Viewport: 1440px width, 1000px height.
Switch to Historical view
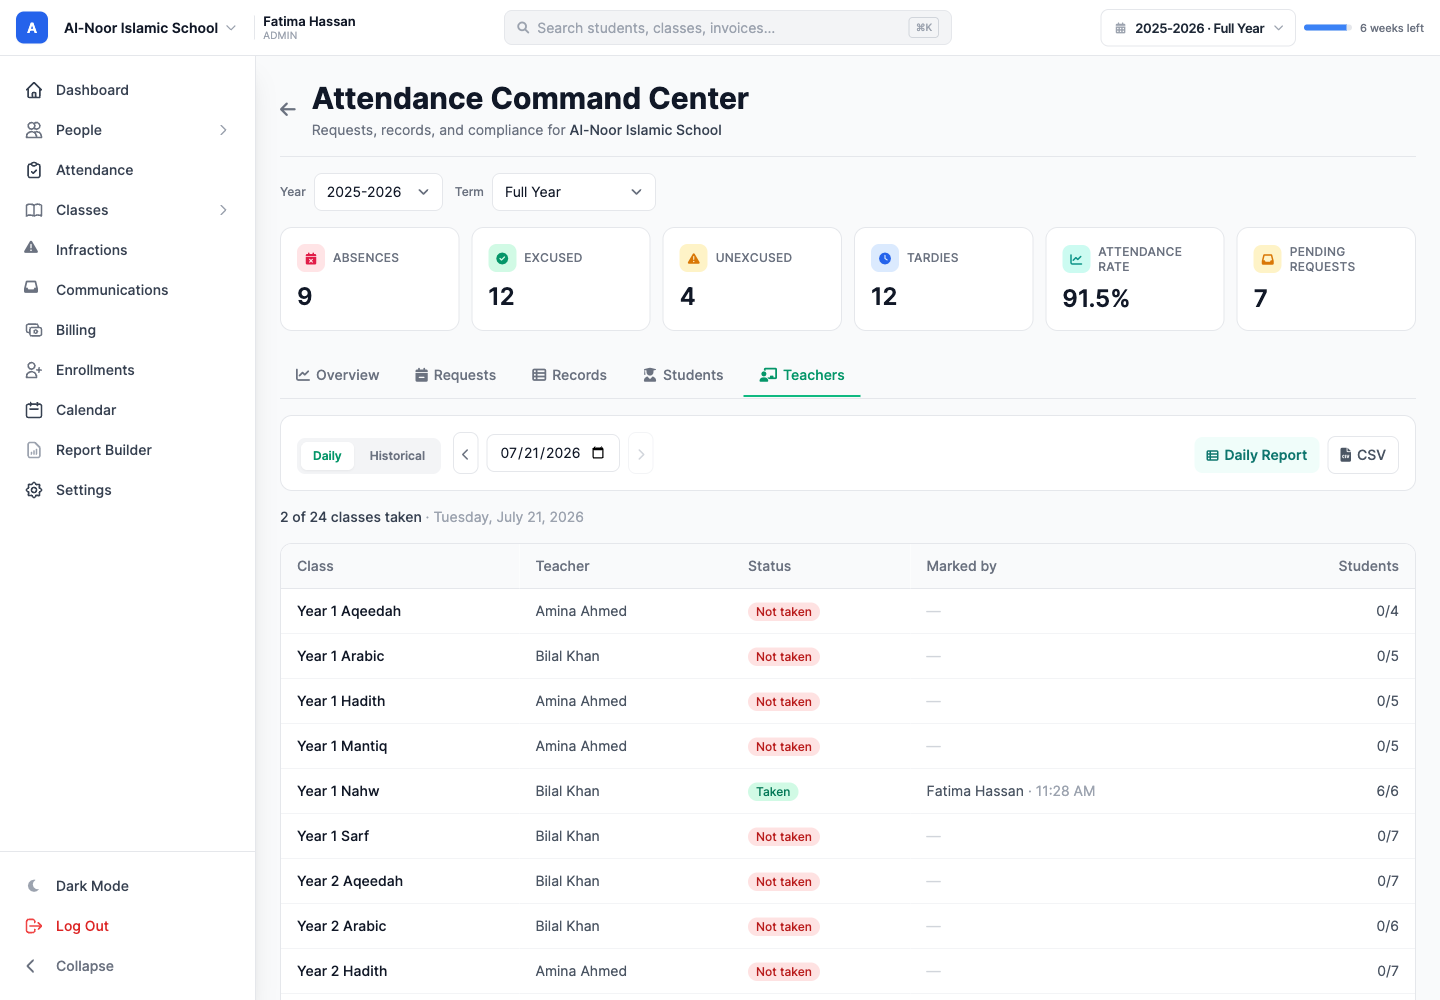[x=397, y=456]
